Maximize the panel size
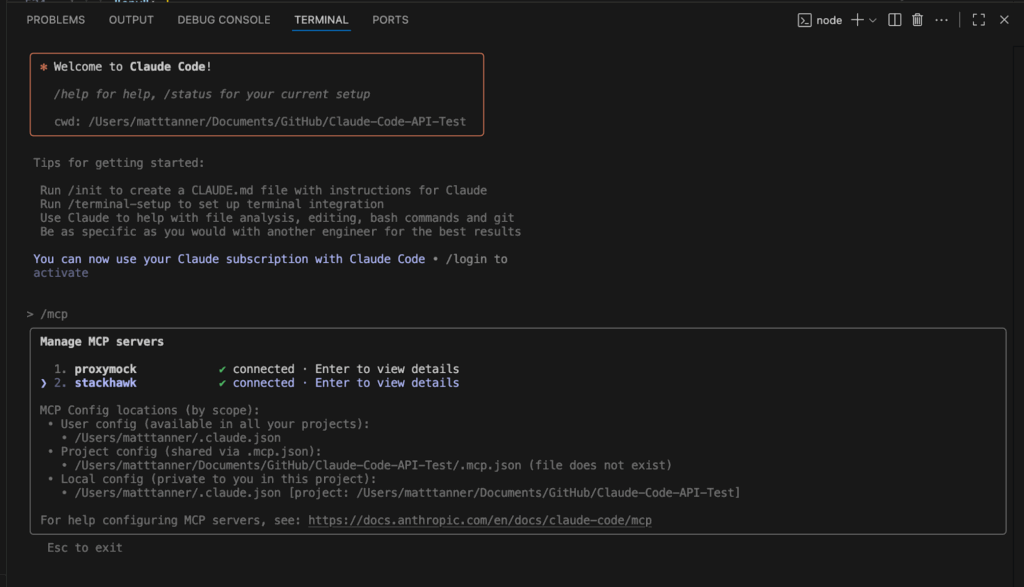The width and height of the screenshot is (1024, 587). click(979, 20)
